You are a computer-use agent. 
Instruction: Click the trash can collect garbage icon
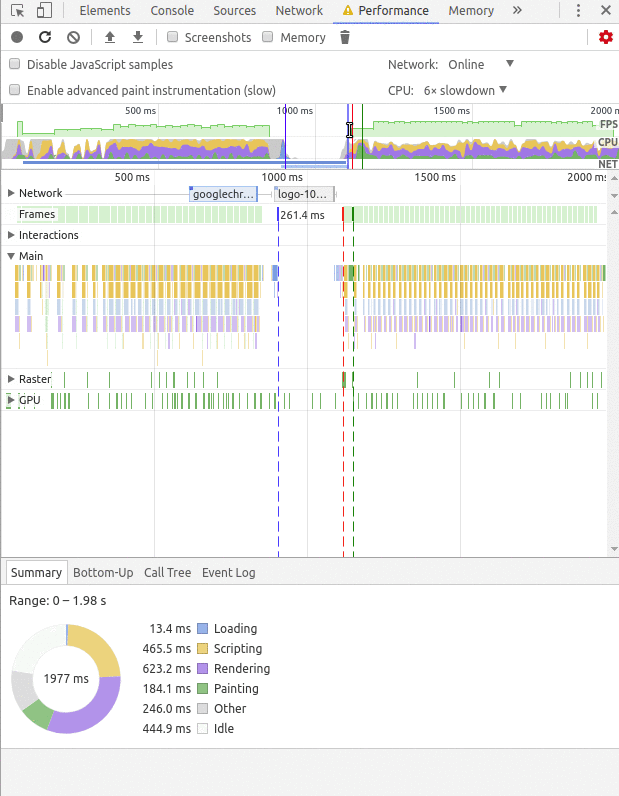345,37
